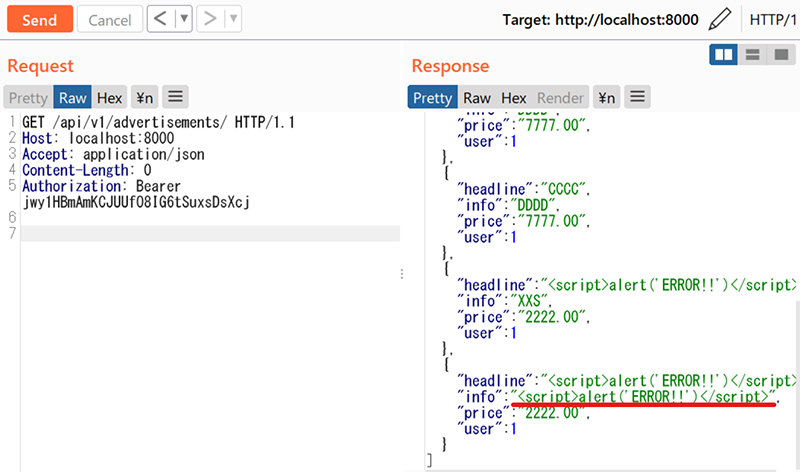Screen dimensions: 800x472
Task: Select Response Render tab
Action: tap(560, 97)
